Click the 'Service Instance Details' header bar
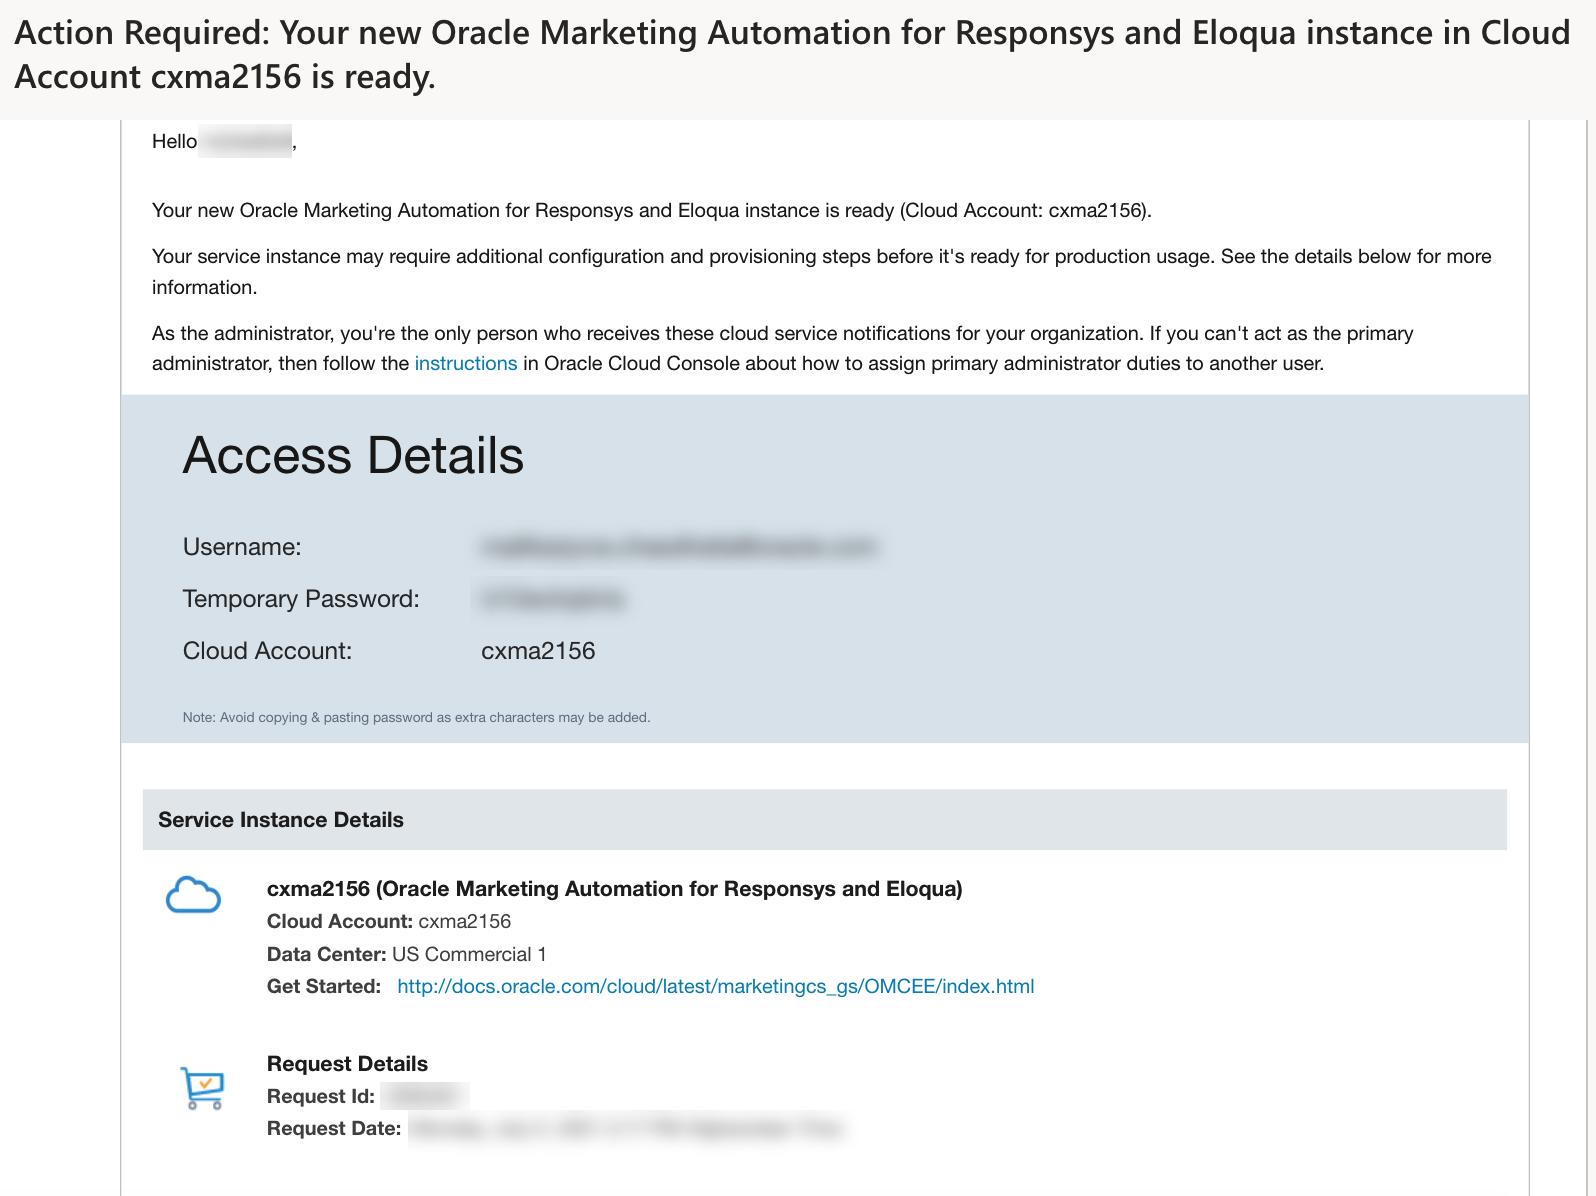This screenshot has width=1596, height=1196. coord(824,820)
